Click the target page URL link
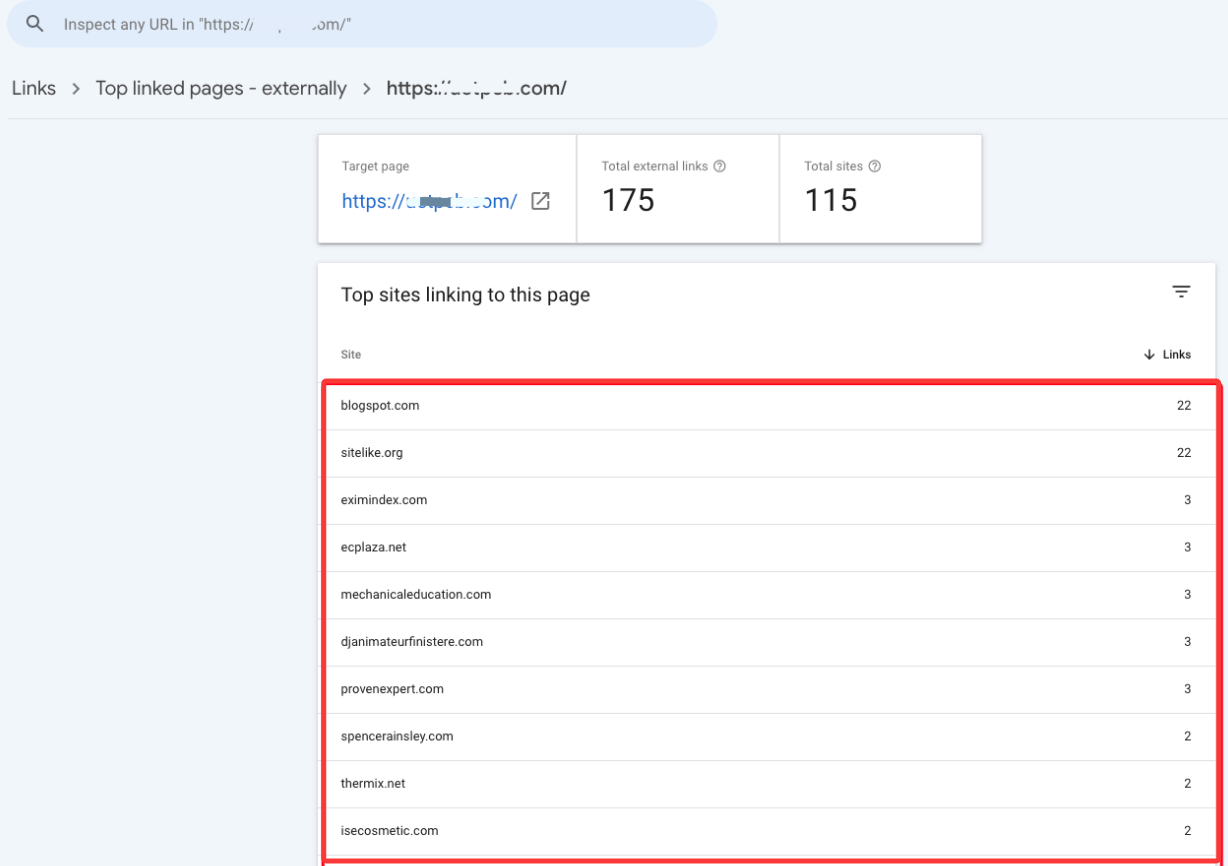The image size is (1228, 866). point(429,201)
